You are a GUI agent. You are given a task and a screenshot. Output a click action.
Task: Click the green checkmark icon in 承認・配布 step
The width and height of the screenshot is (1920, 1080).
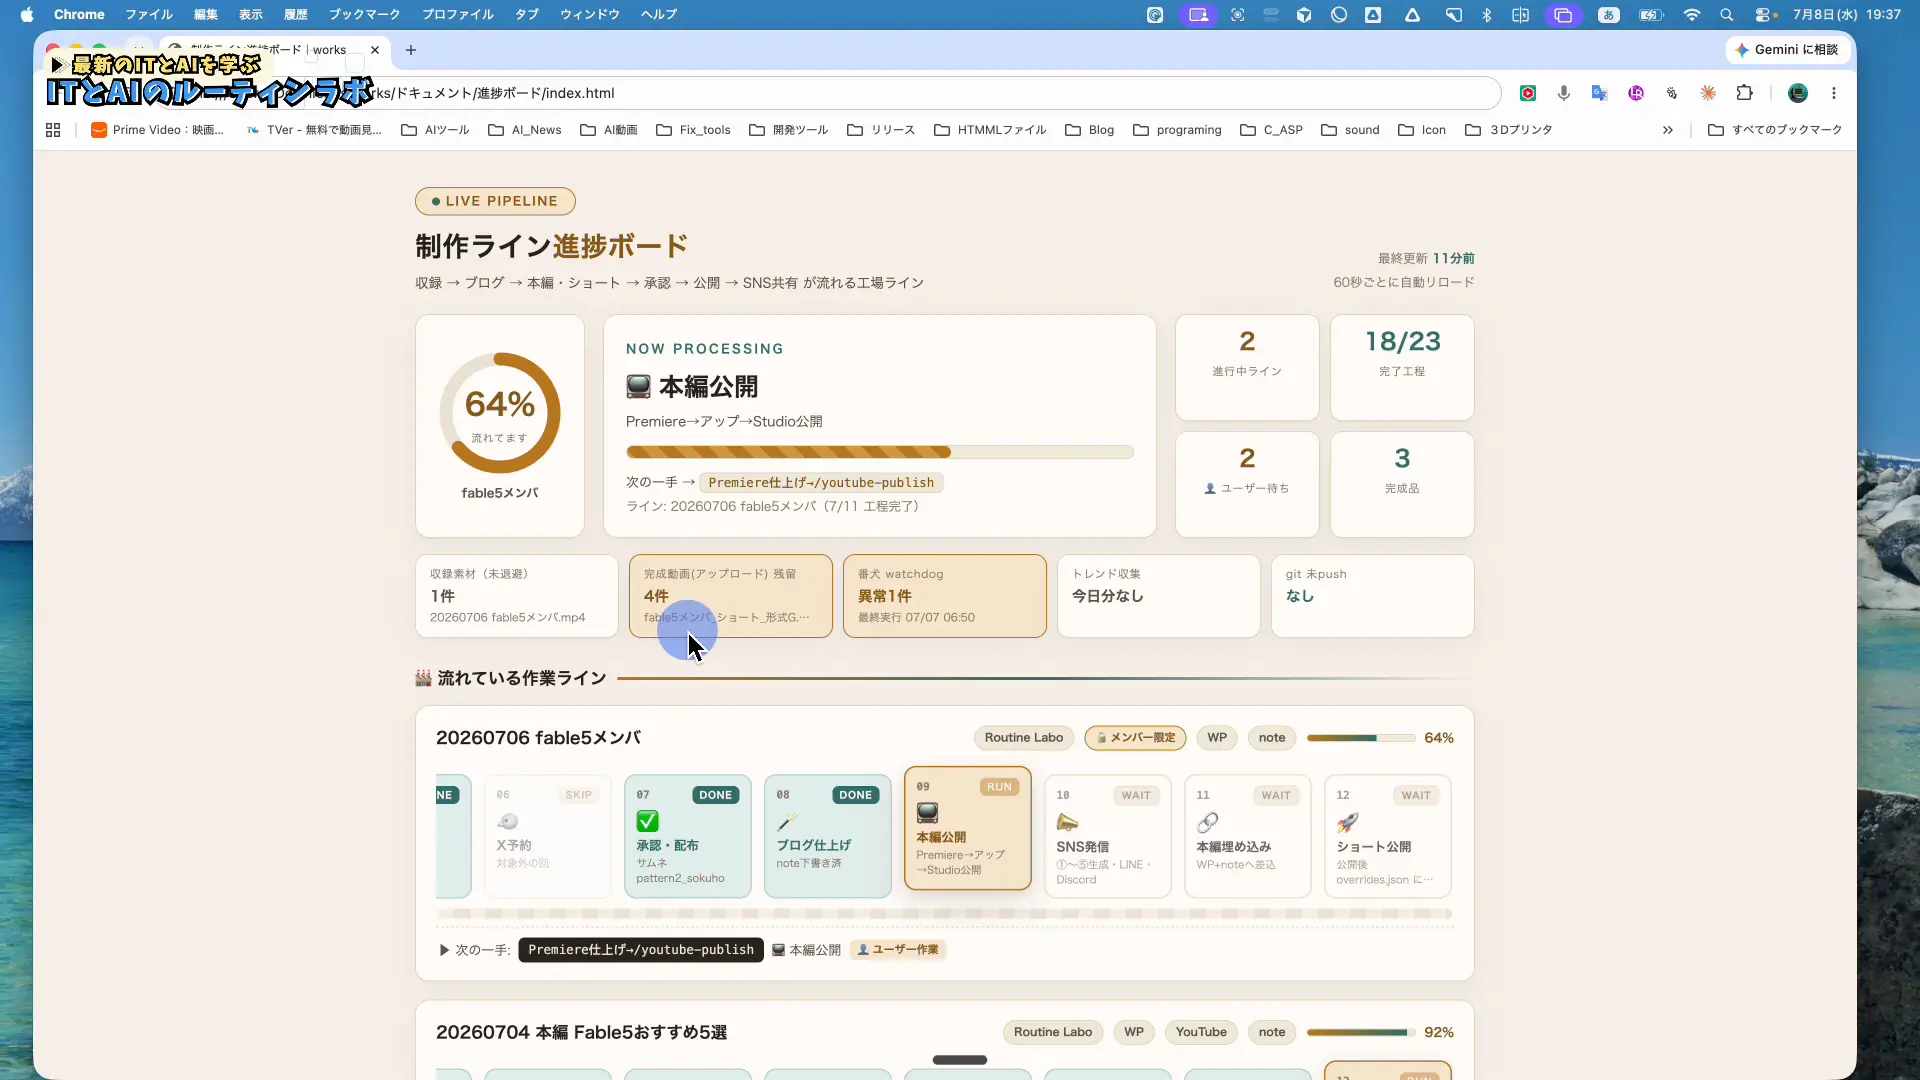pos(648,822)
